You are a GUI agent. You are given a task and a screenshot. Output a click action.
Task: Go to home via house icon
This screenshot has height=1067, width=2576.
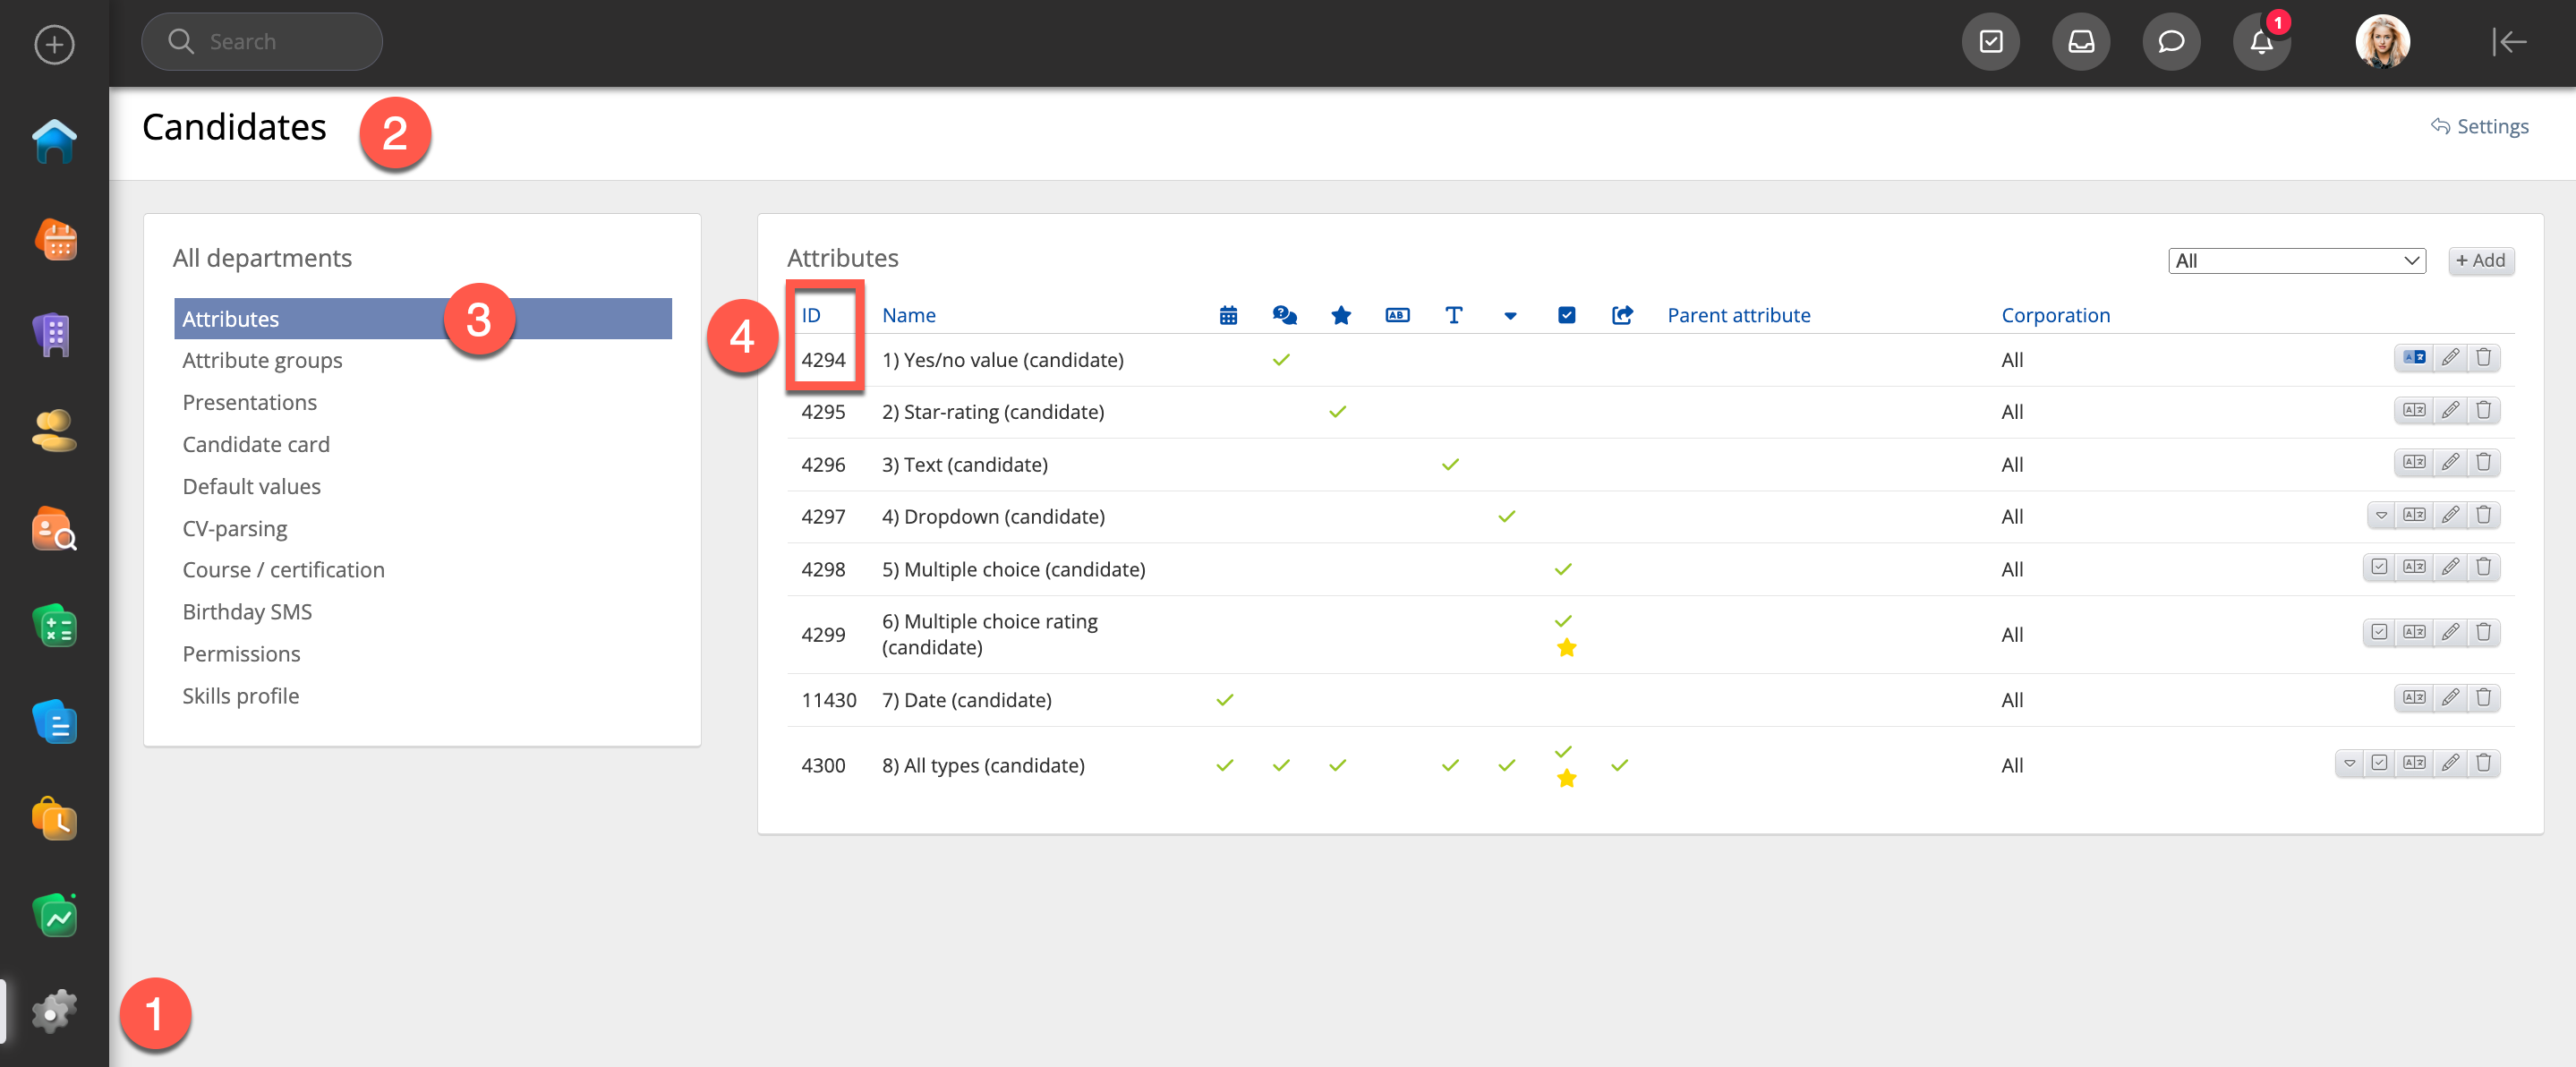coord(54,140)
